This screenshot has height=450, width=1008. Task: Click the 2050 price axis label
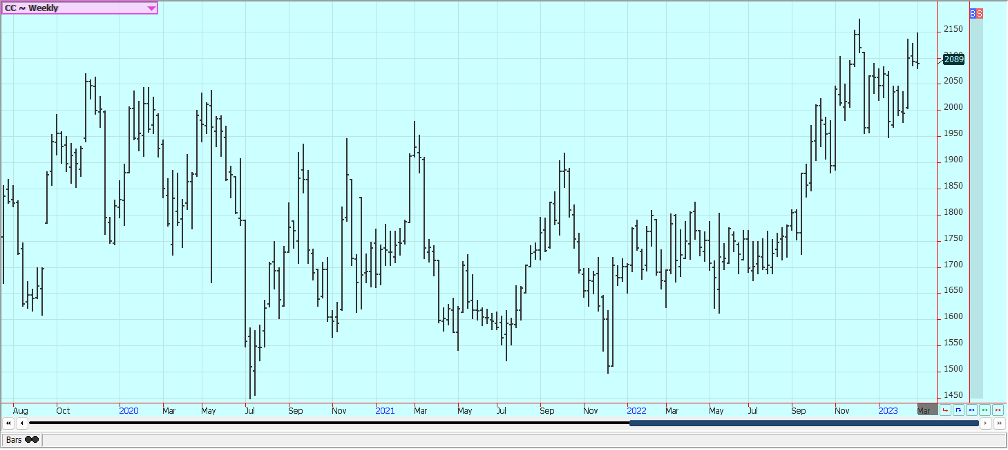tap(953, 81)
